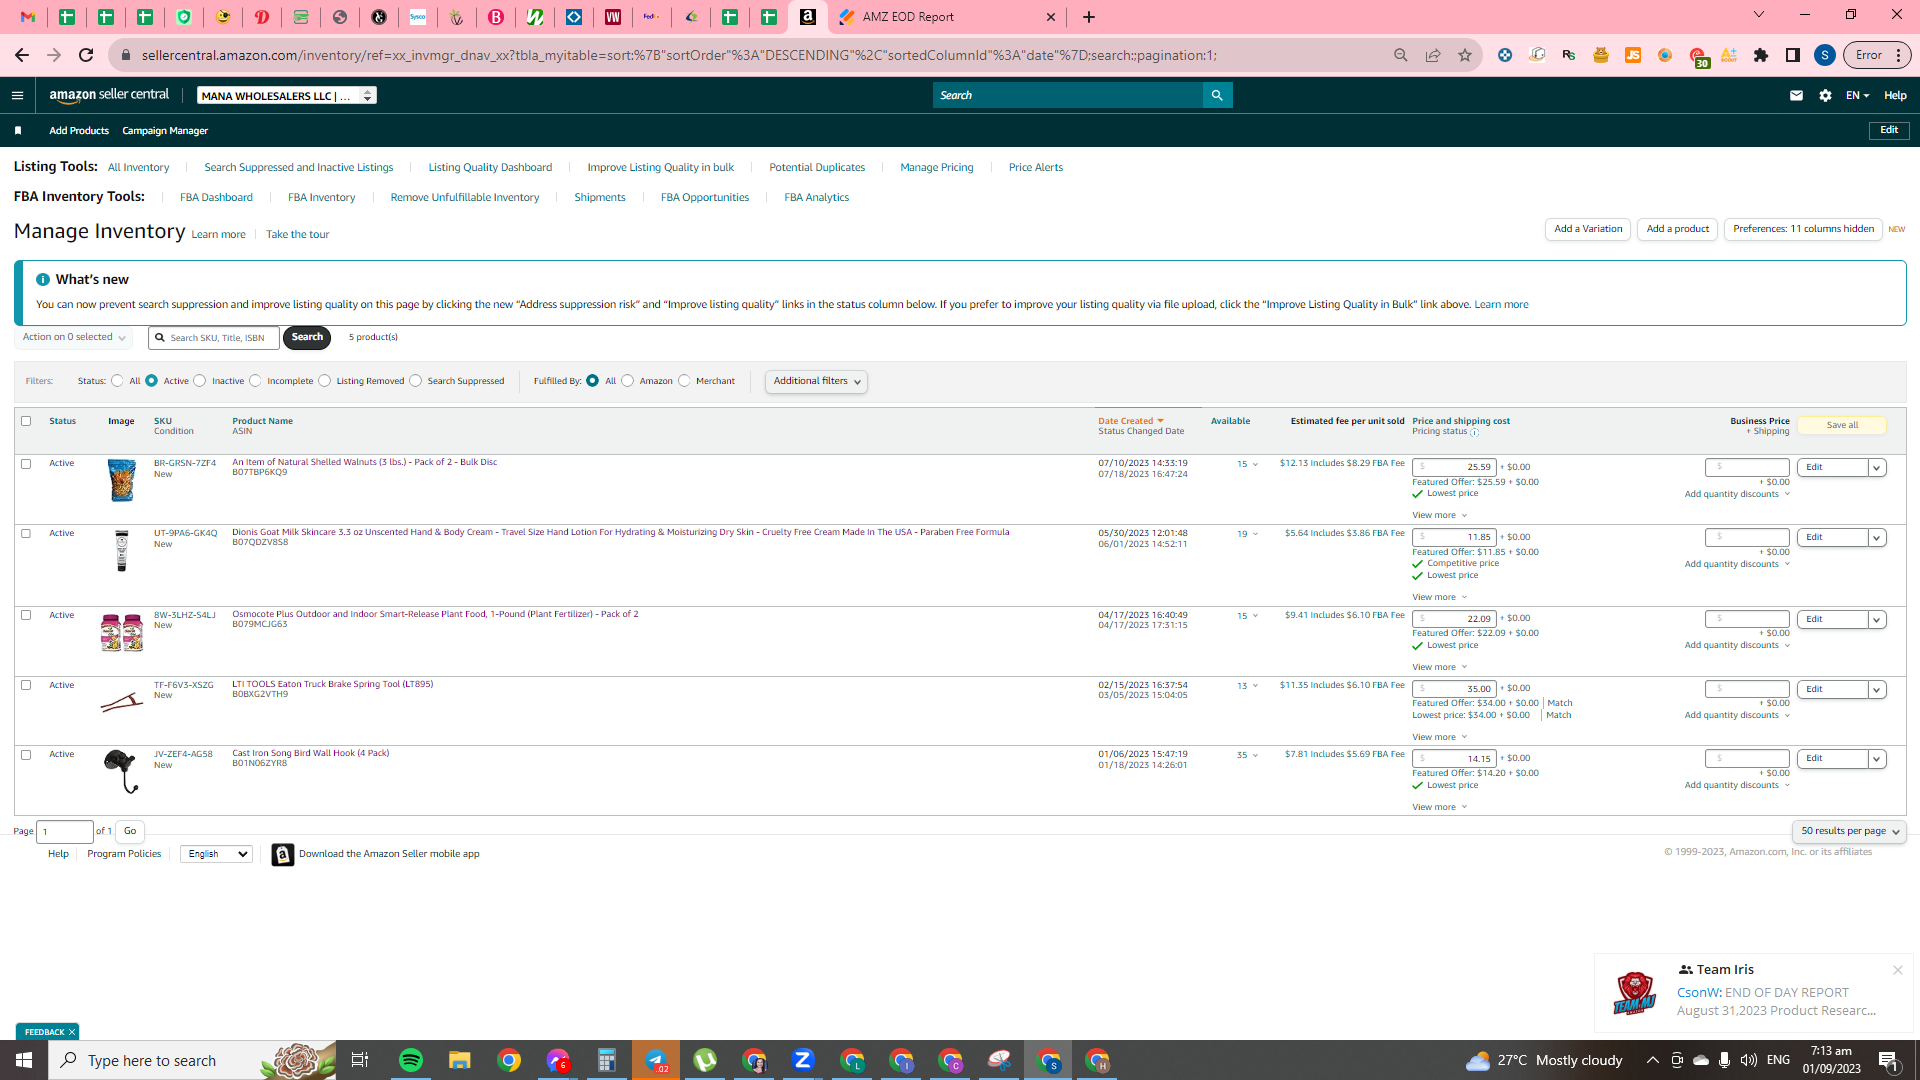This screenshot has width=1920, height=1080.
Task: Bookmark this page with the star icon
Action: [x=1465, y=55]
